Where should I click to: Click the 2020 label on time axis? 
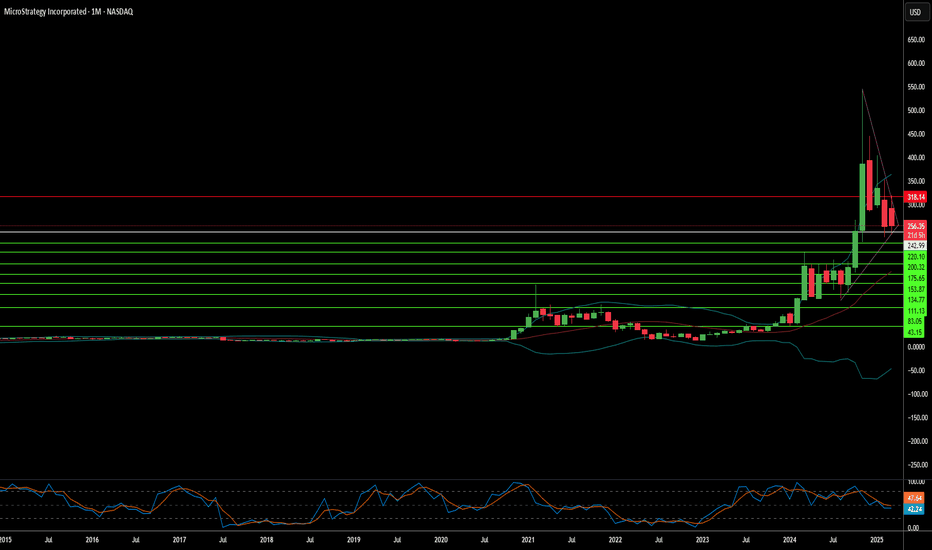coord(440,540)
